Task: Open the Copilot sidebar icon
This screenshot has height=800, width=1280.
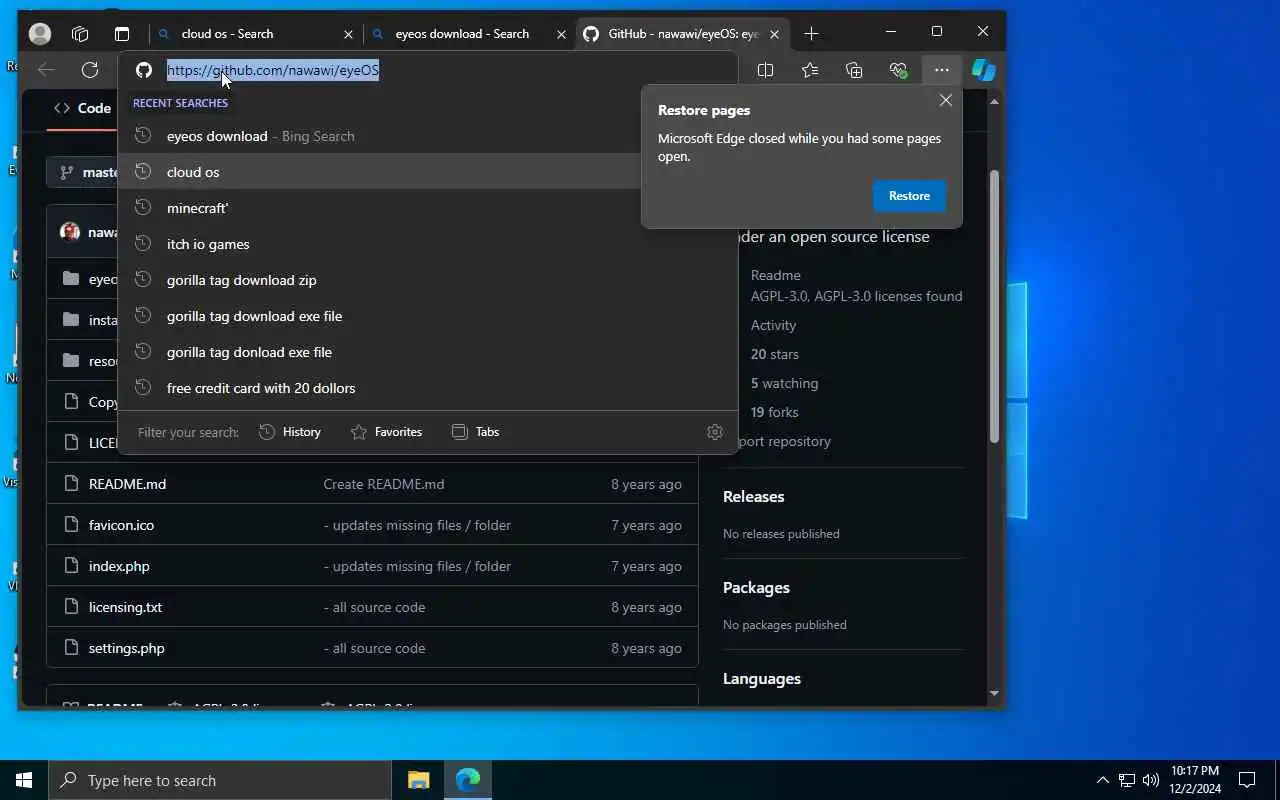Action: pos(984,70)
